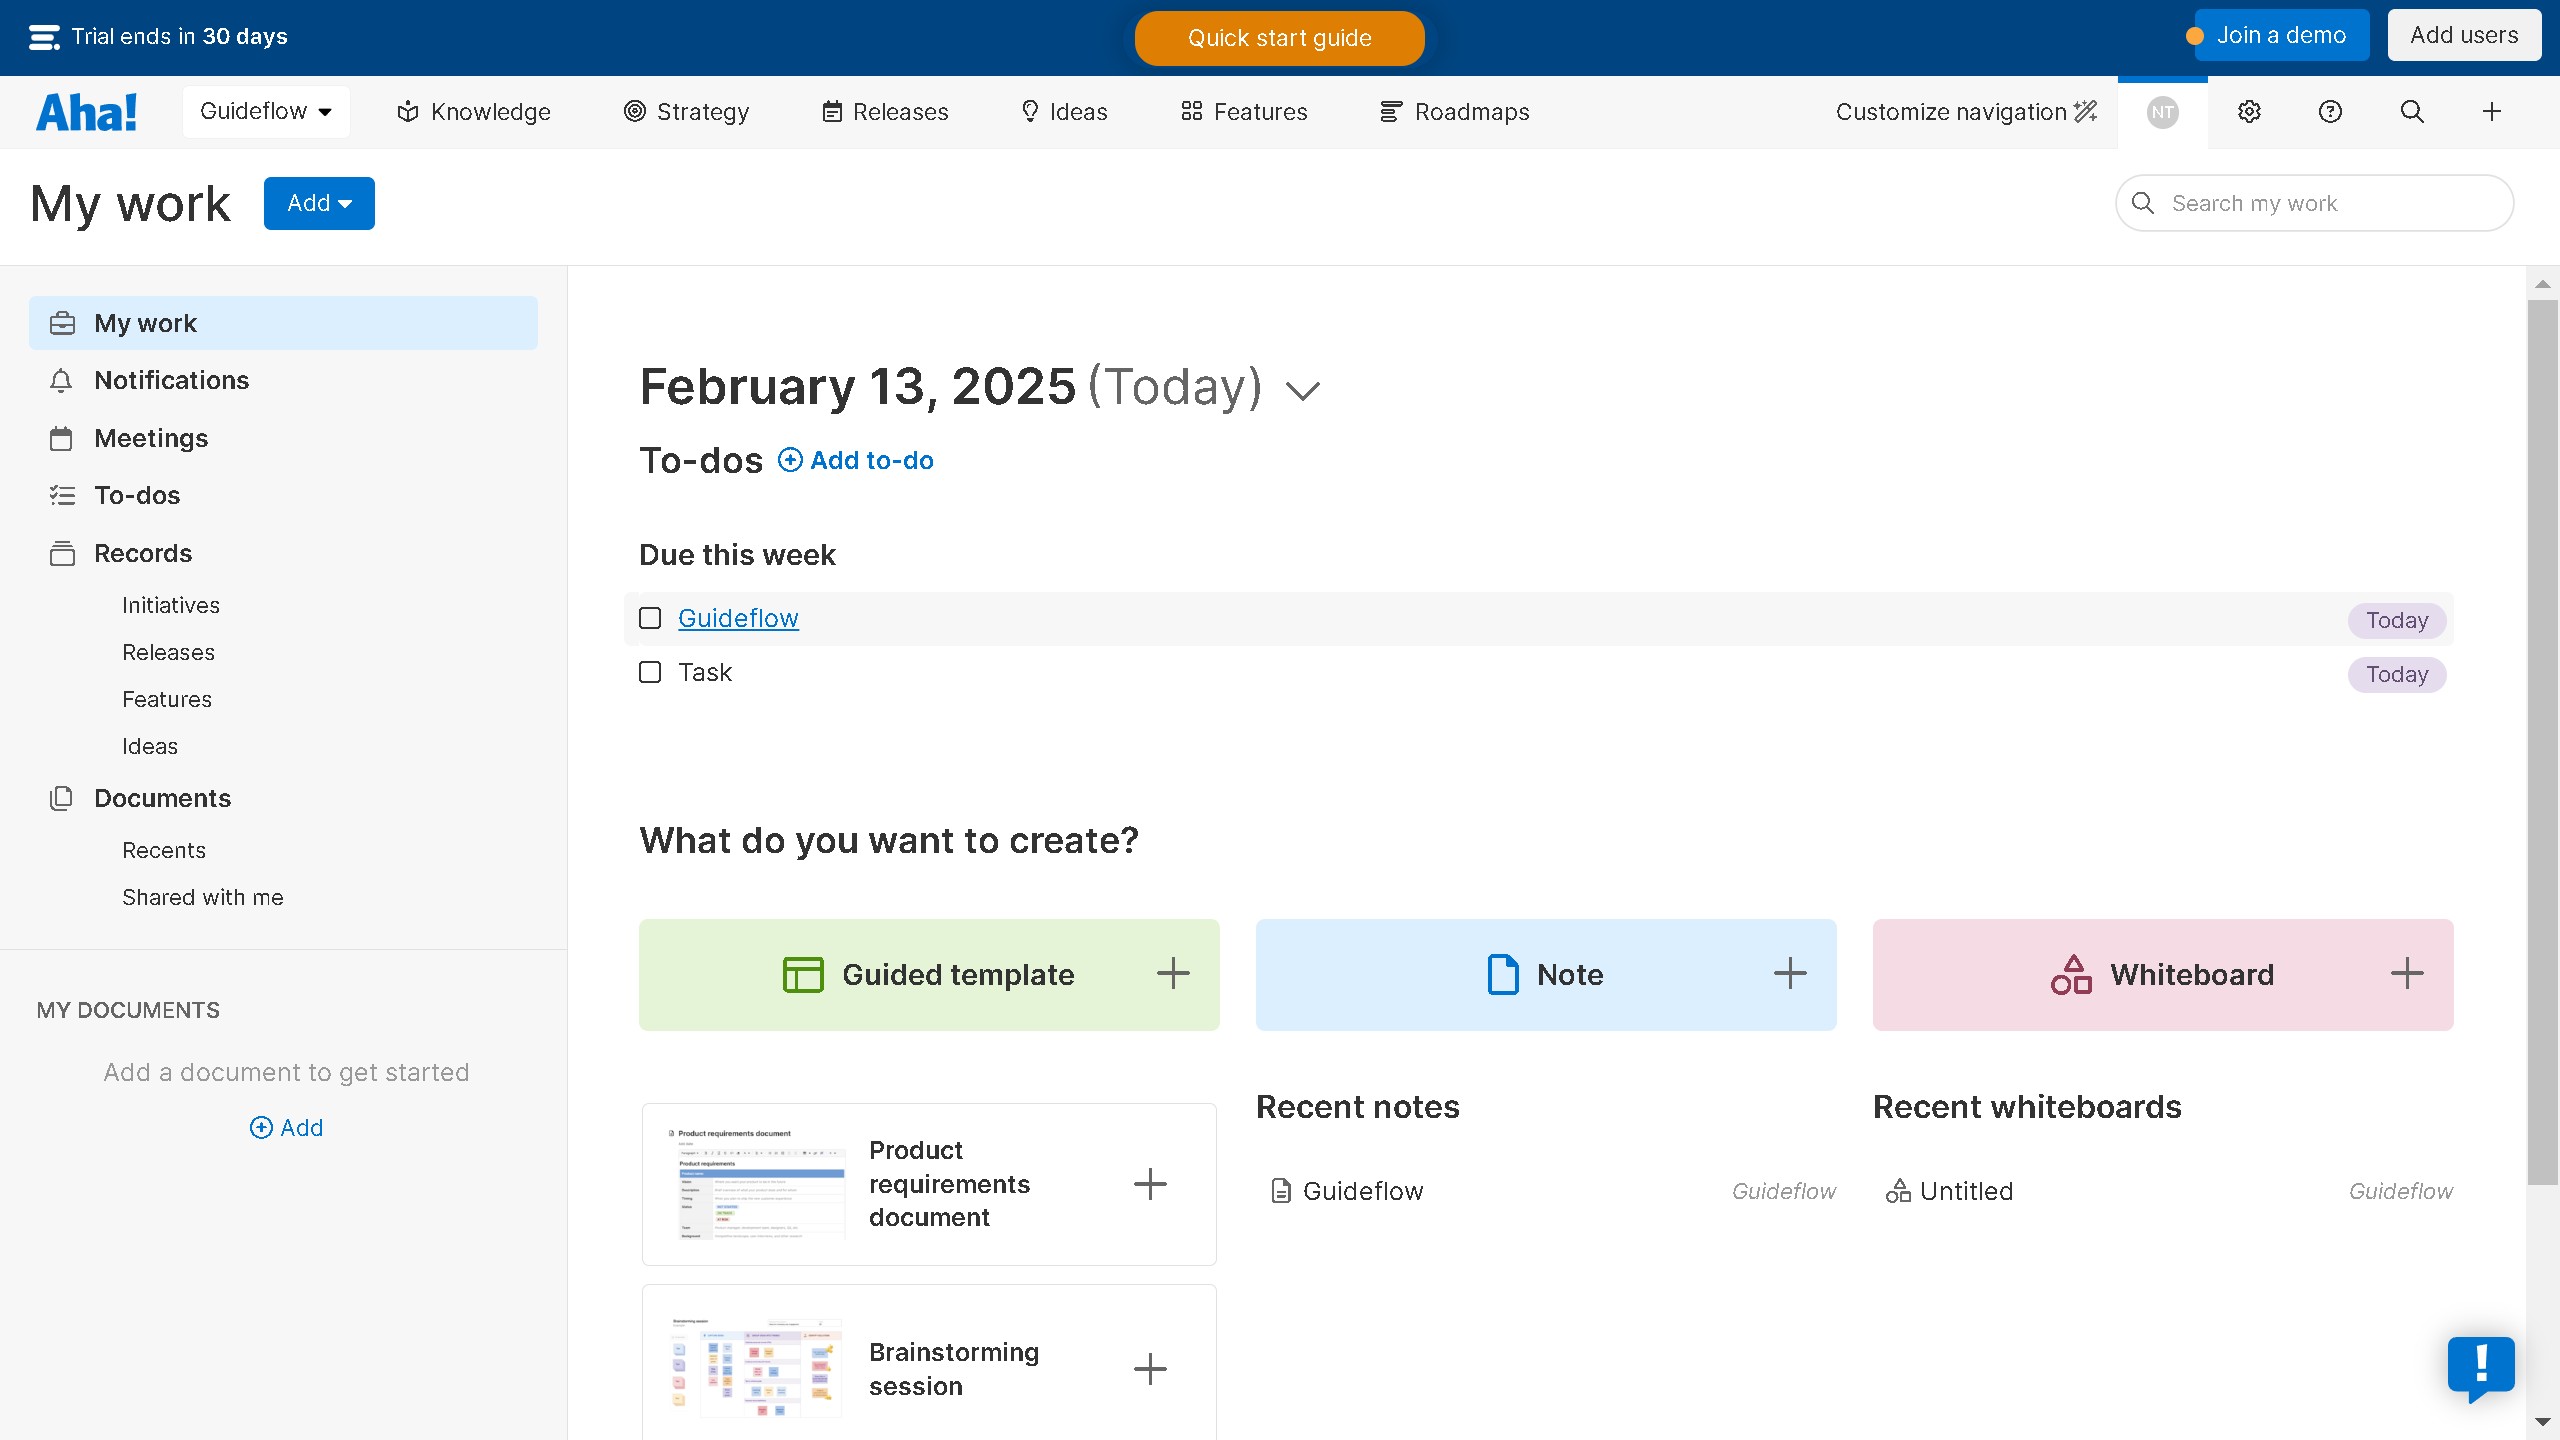Select the Strategy icon in the navigation bar
Screen dimensions: 2560x1440
(634, 111)
